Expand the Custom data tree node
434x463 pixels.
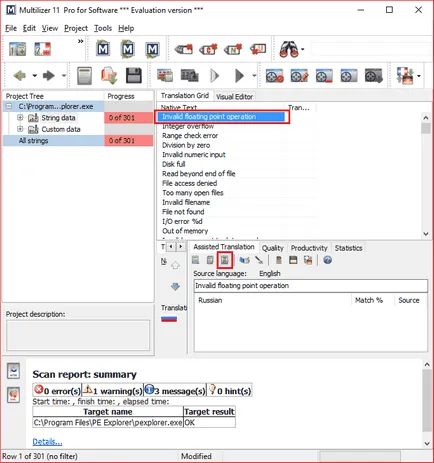[x=20, y=129]
